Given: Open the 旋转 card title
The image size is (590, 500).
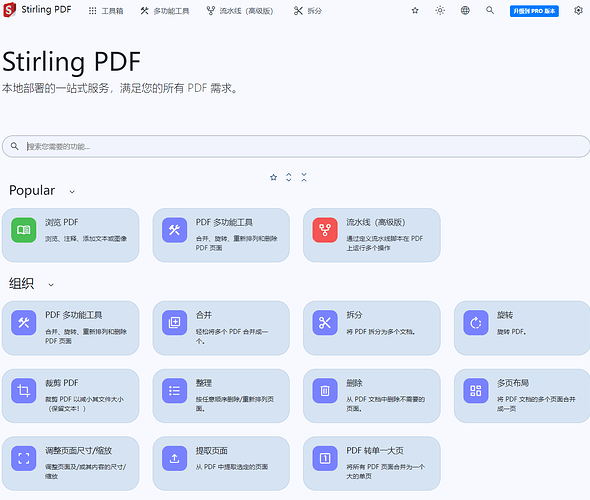Looking at the screenshot, I should coord(505,315).
